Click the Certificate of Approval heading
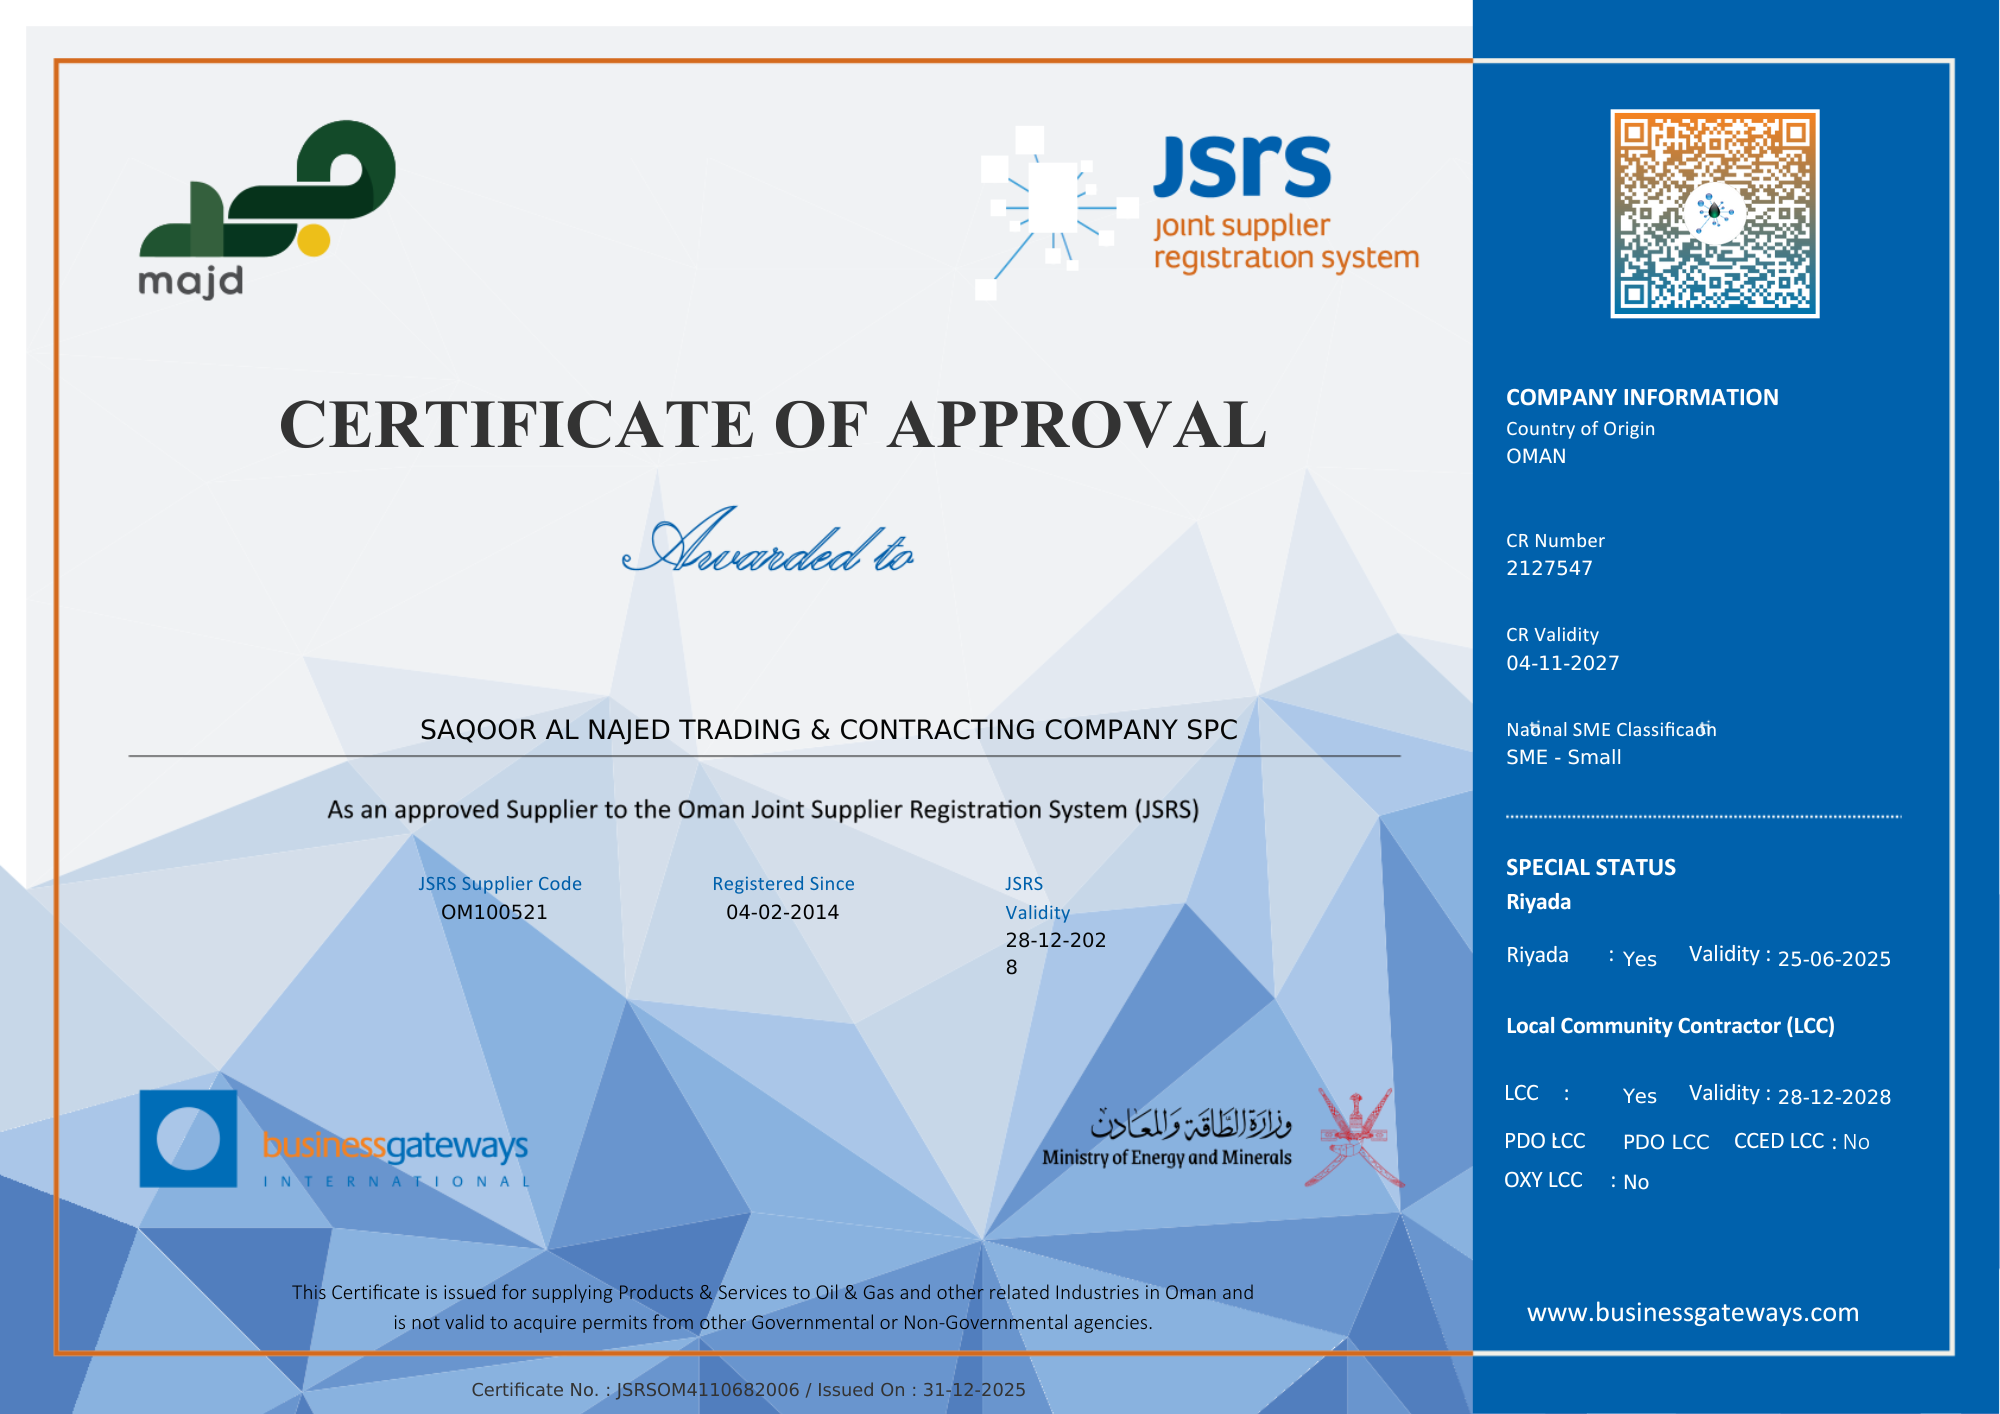Screen dimensions: 2000x1414 (772, 424)
